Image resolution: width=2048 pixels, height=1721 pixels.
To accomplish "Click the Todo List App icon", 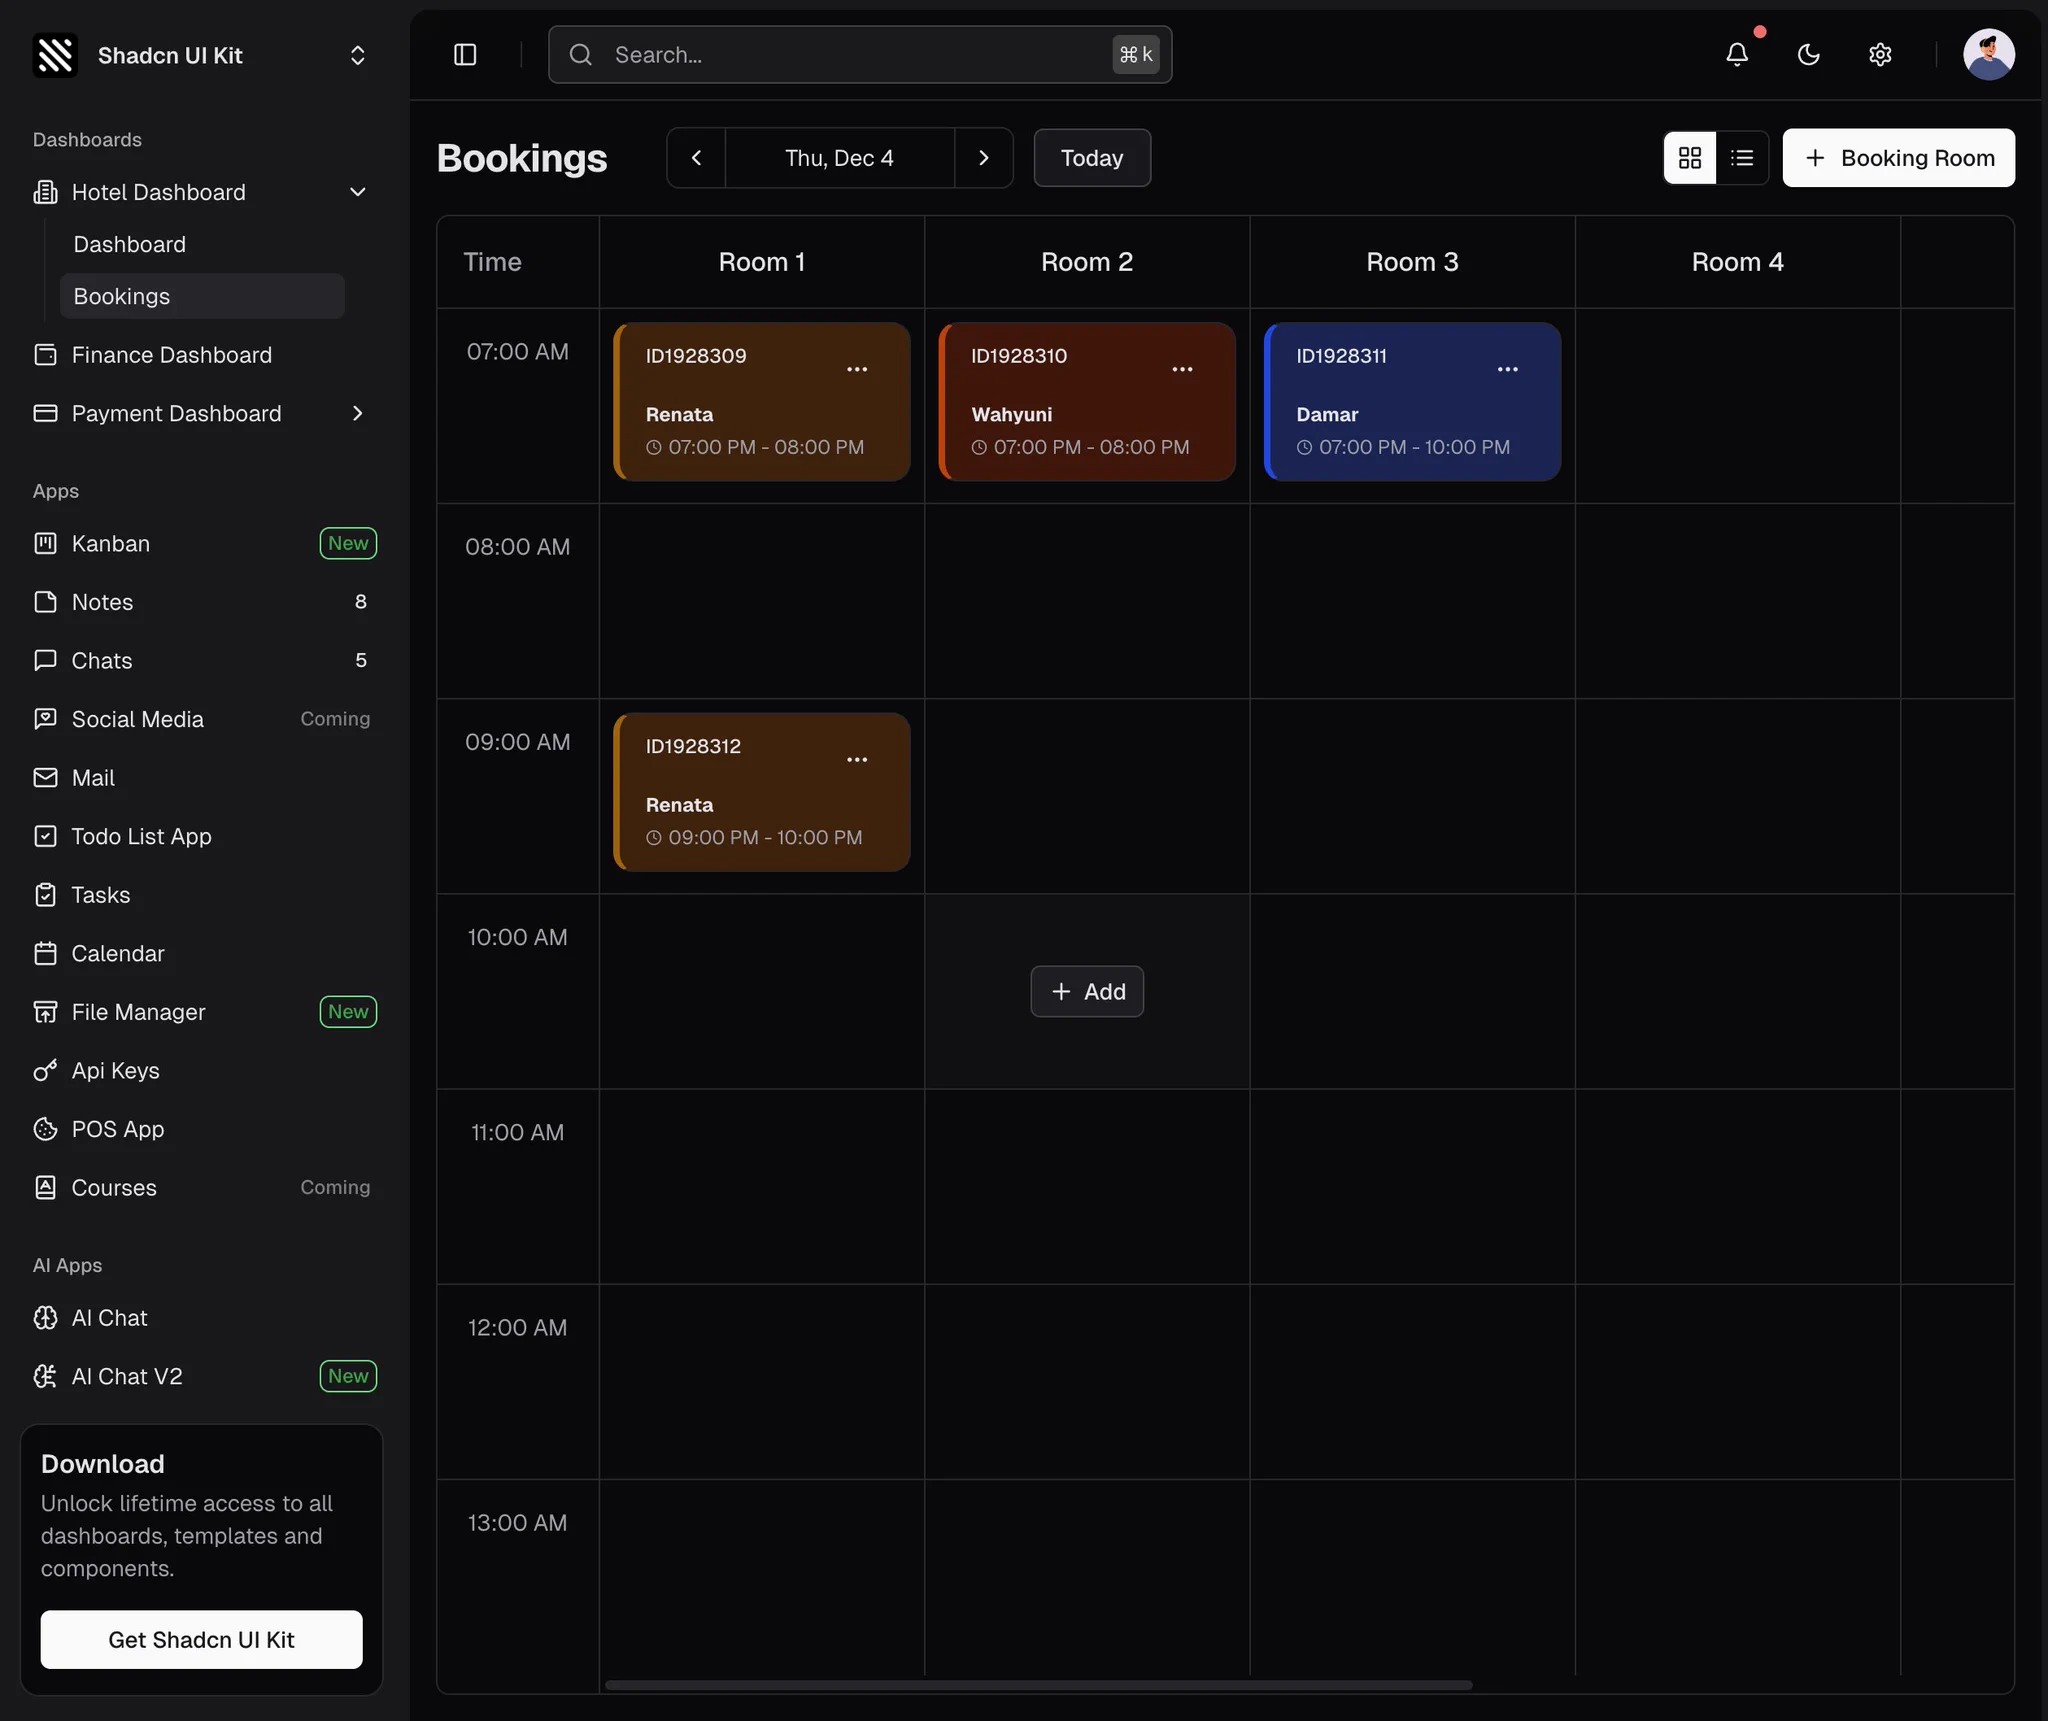I will tap(45, 836).
